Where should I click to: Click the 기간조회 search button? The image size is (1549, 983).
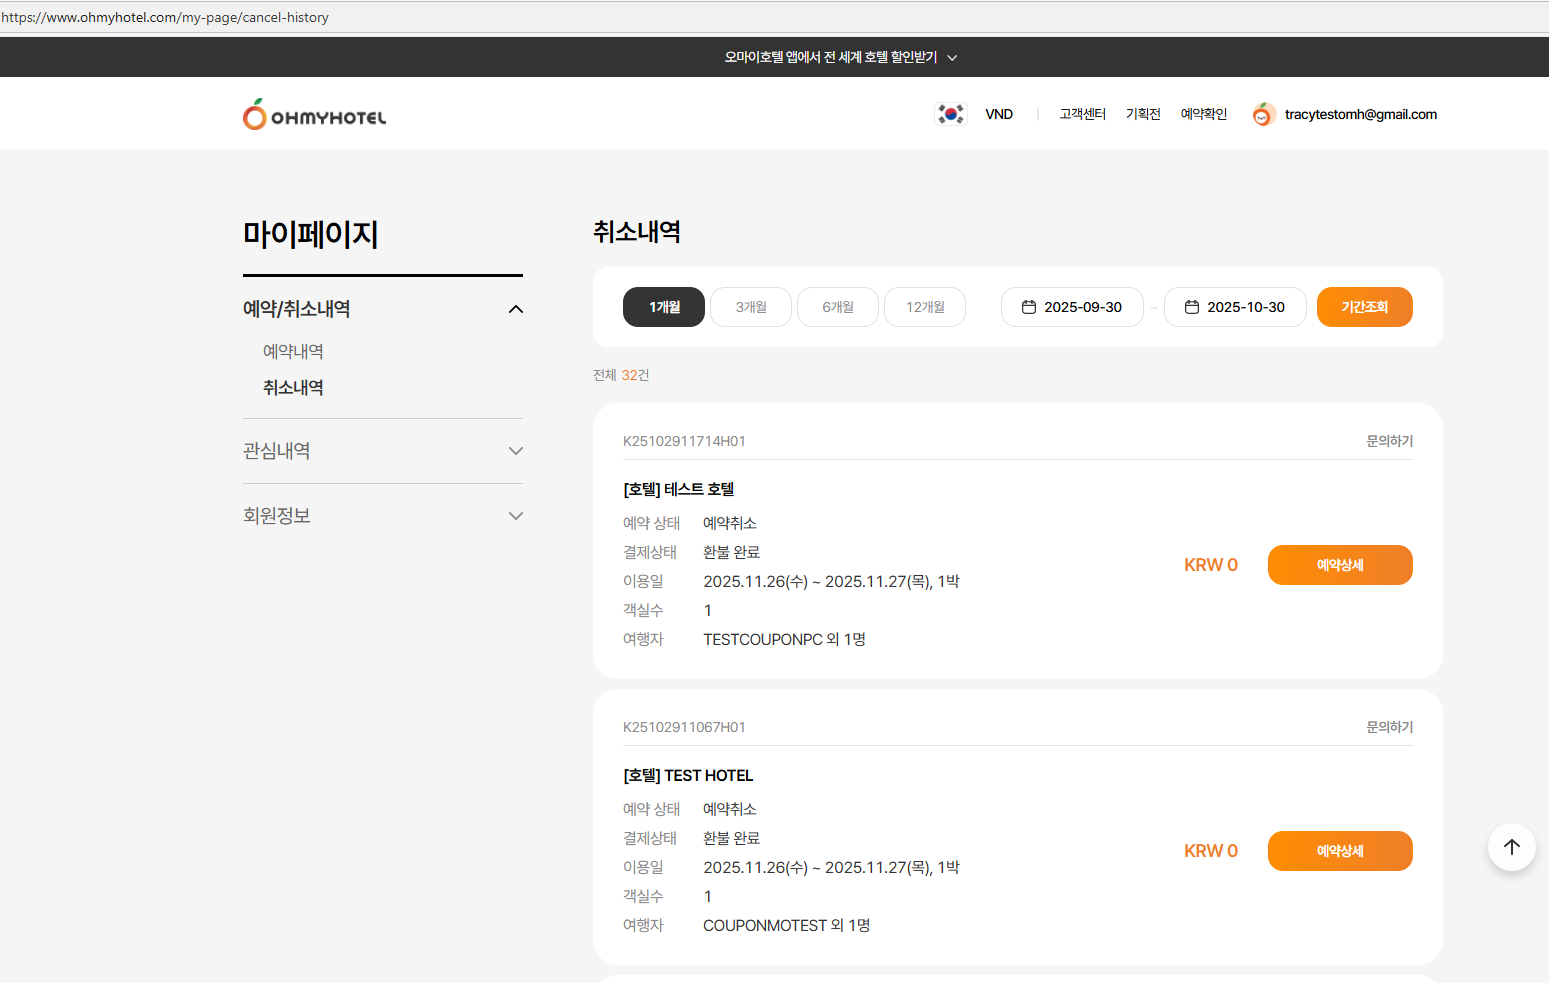[1364, 307]
